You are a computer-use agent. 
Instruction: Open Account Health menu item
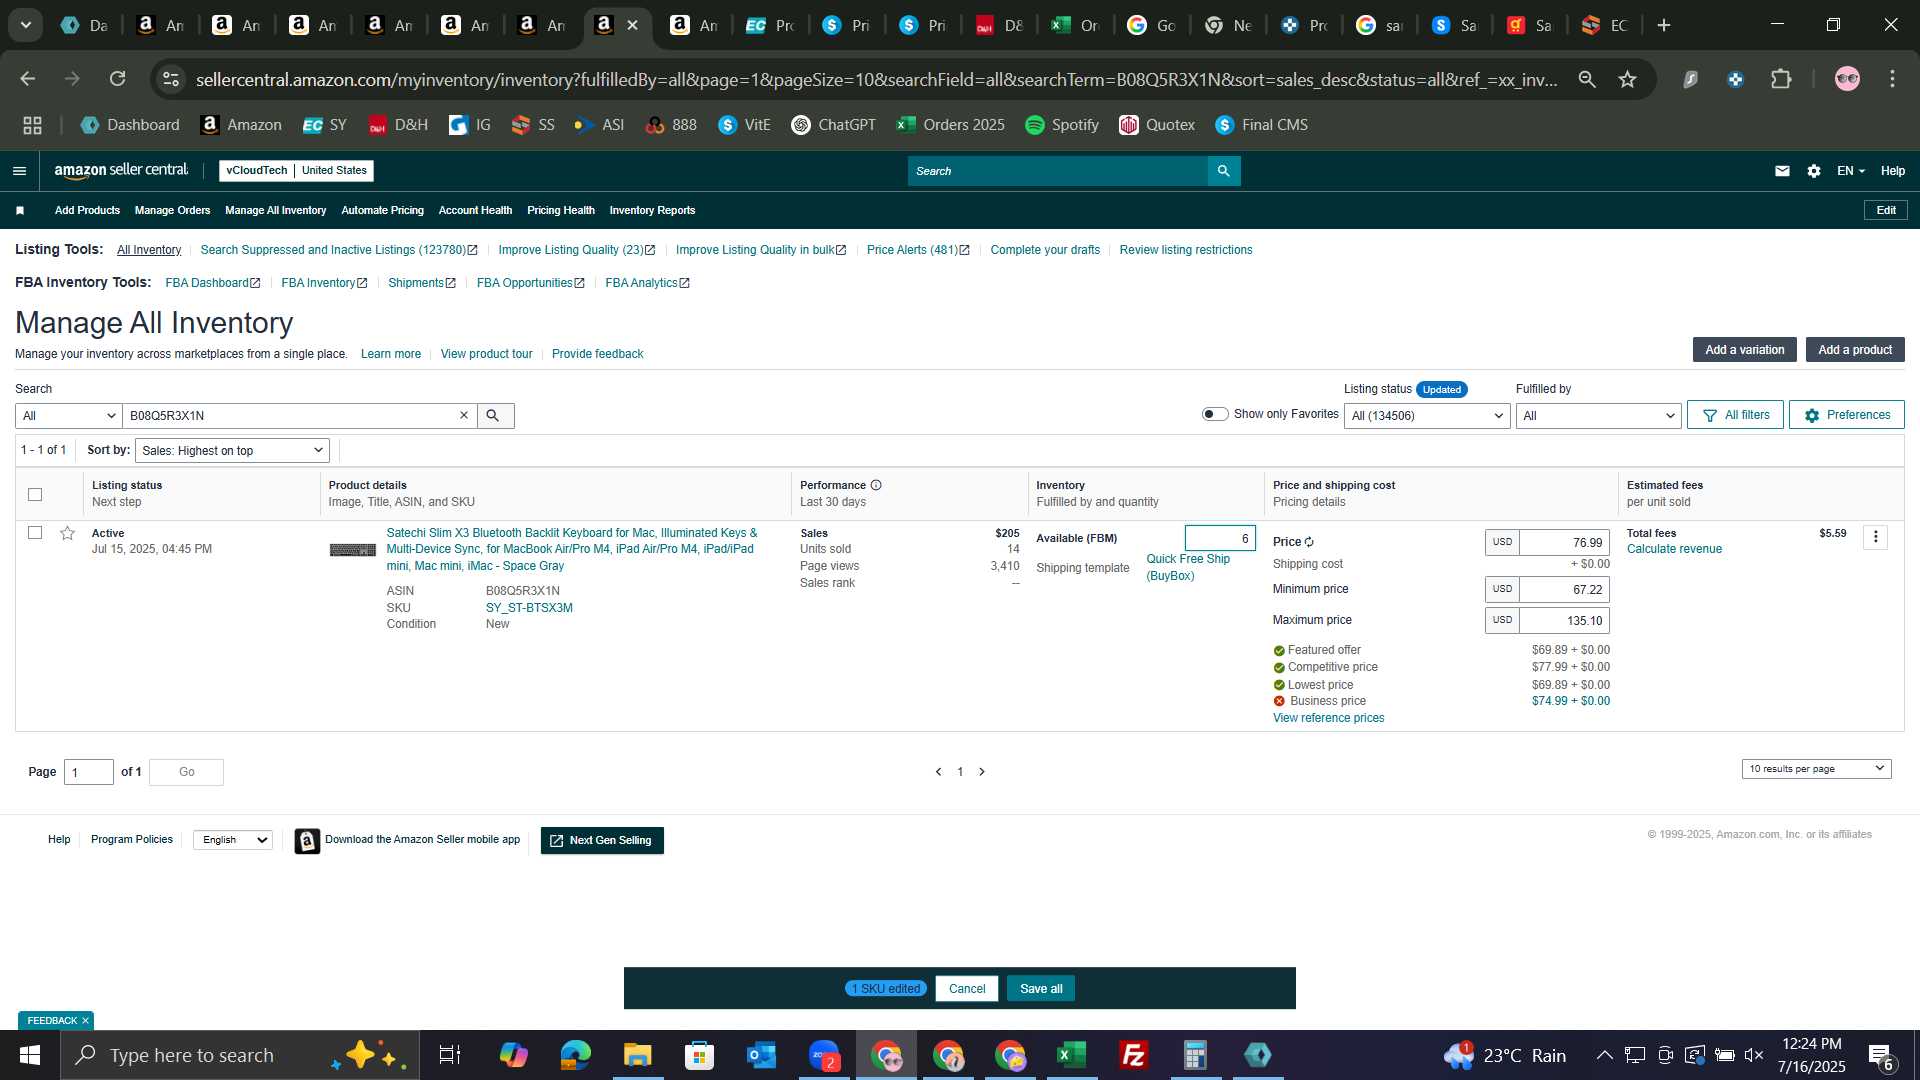[475, 210]
